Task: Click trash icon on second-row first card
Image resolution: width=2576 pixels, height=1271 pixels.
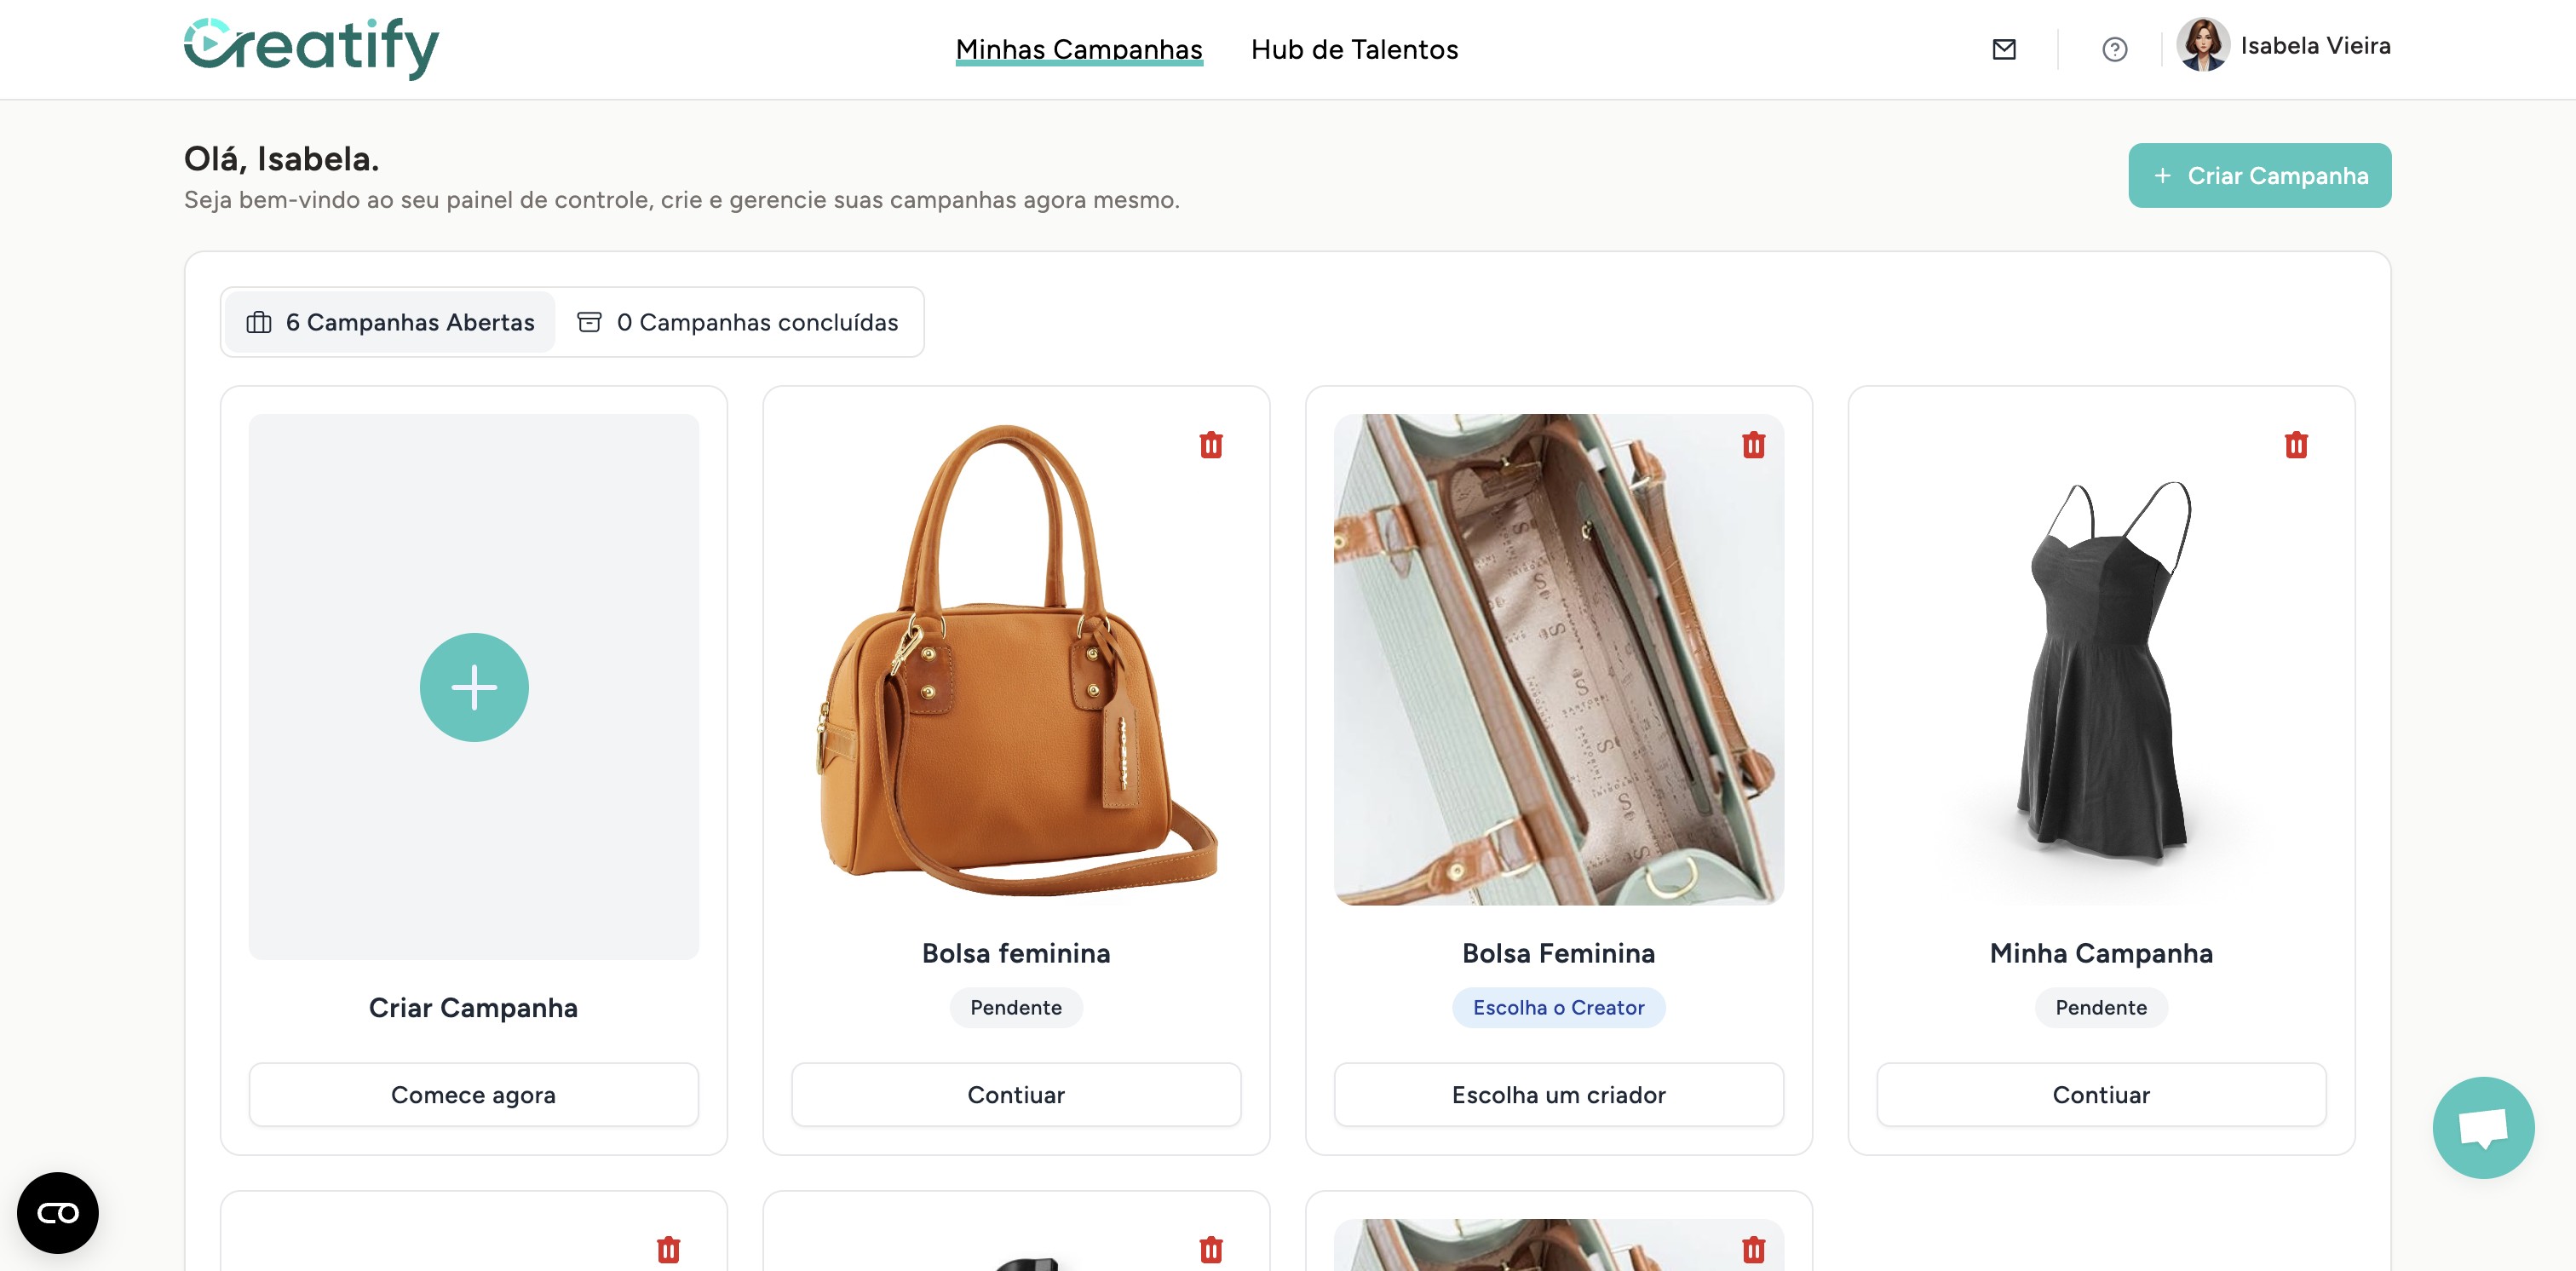Action: [x=668, y=1250]
